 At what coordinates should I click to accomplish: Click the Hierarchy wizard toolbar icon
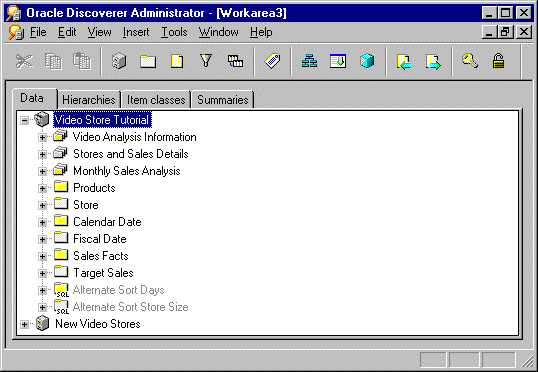click(x=309, y=61)
